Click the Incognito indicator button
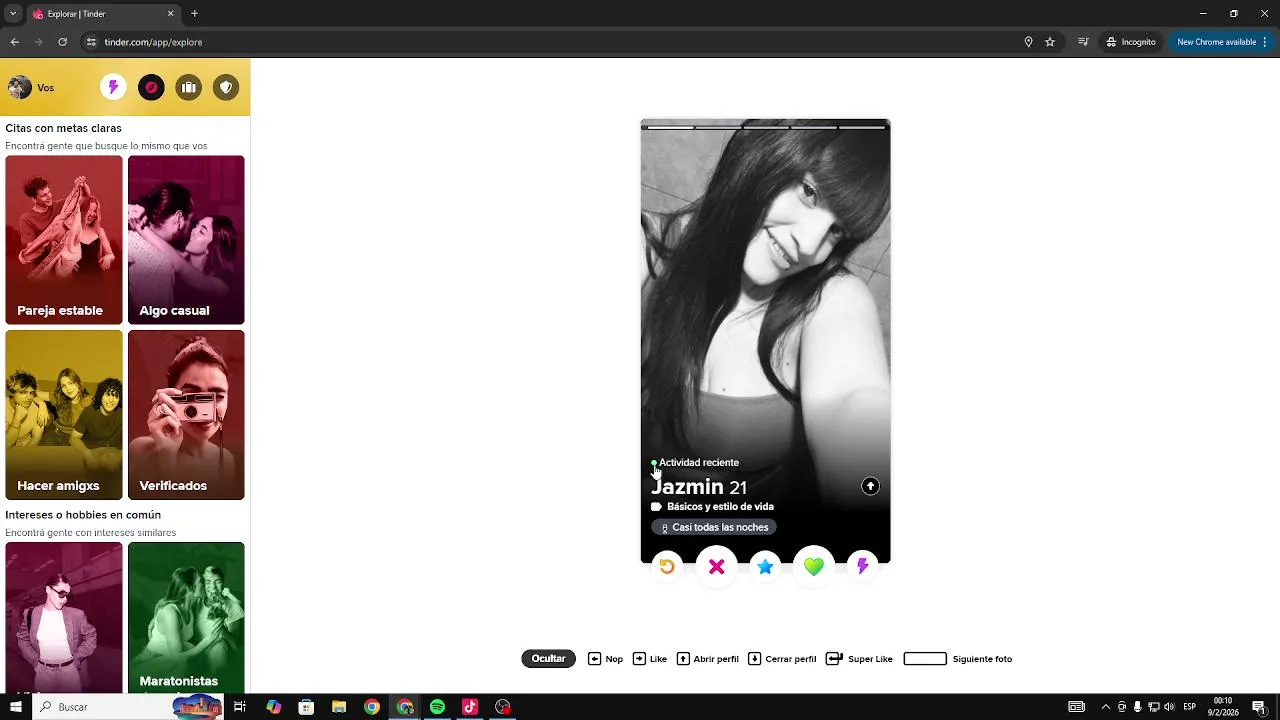The width and height of the screenshot is (1280, 720). coord(1131,42)
